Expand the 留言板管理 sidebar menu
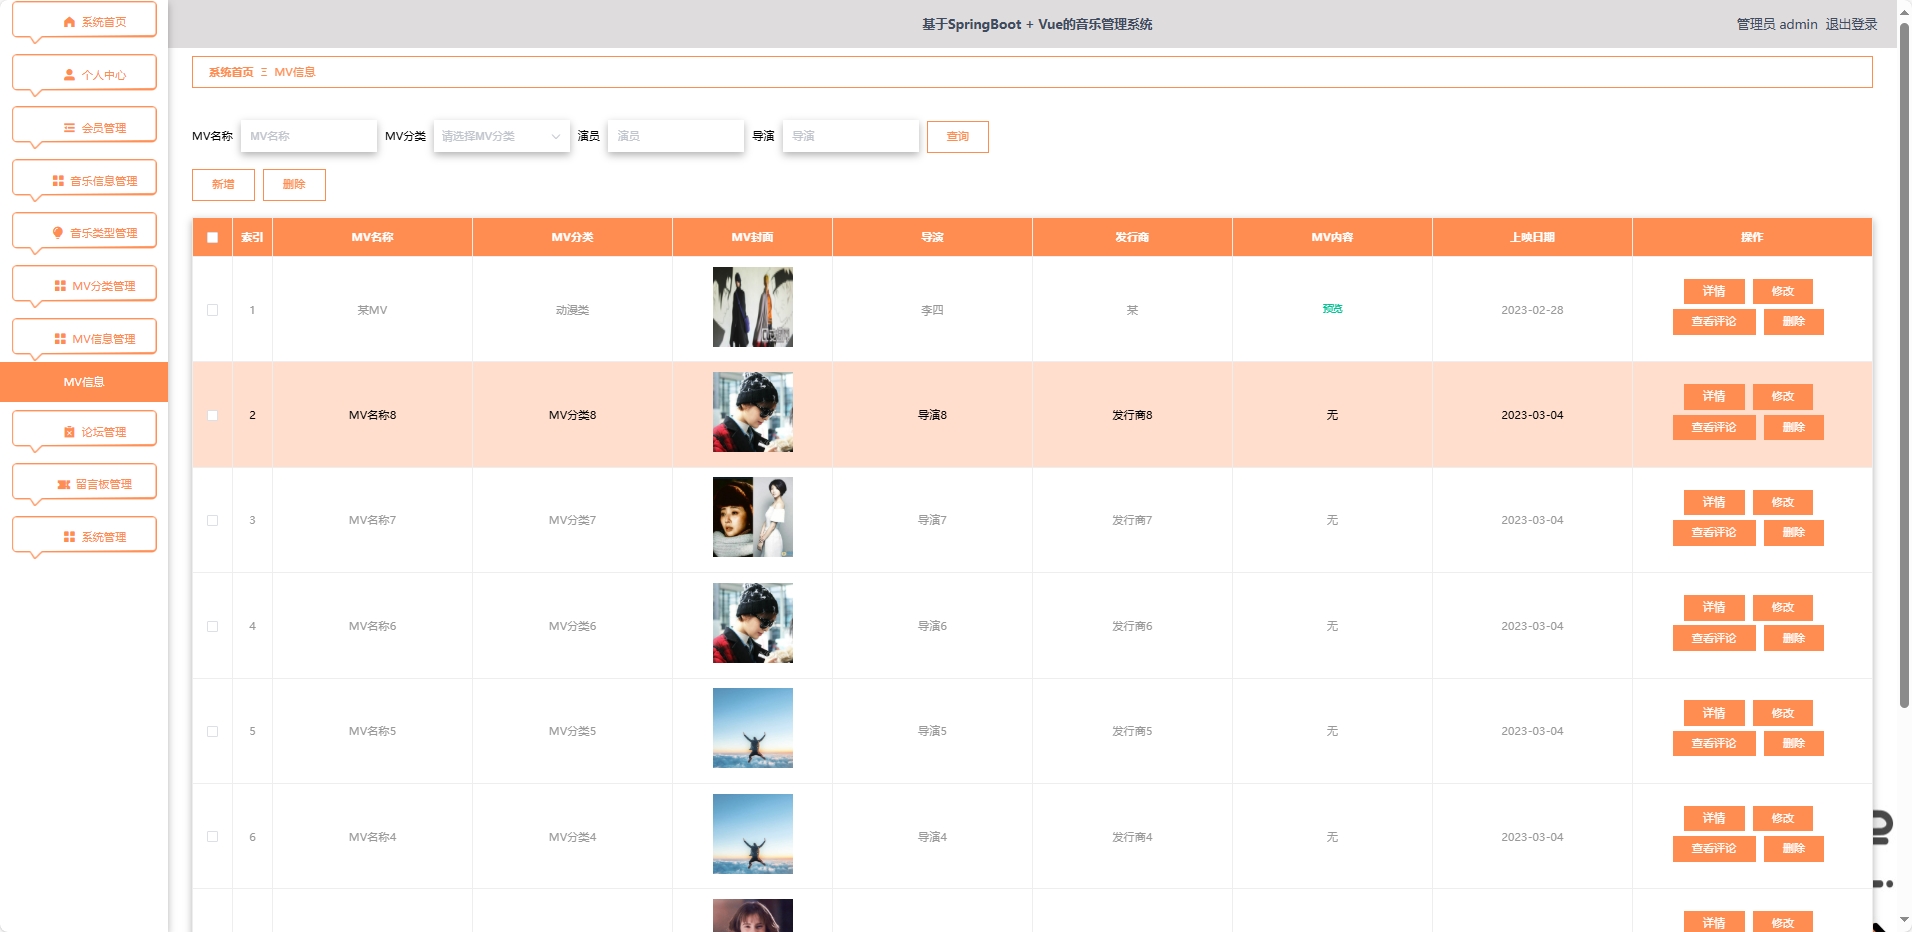This screenshot has width=1912, height=932. pos(84,483)
